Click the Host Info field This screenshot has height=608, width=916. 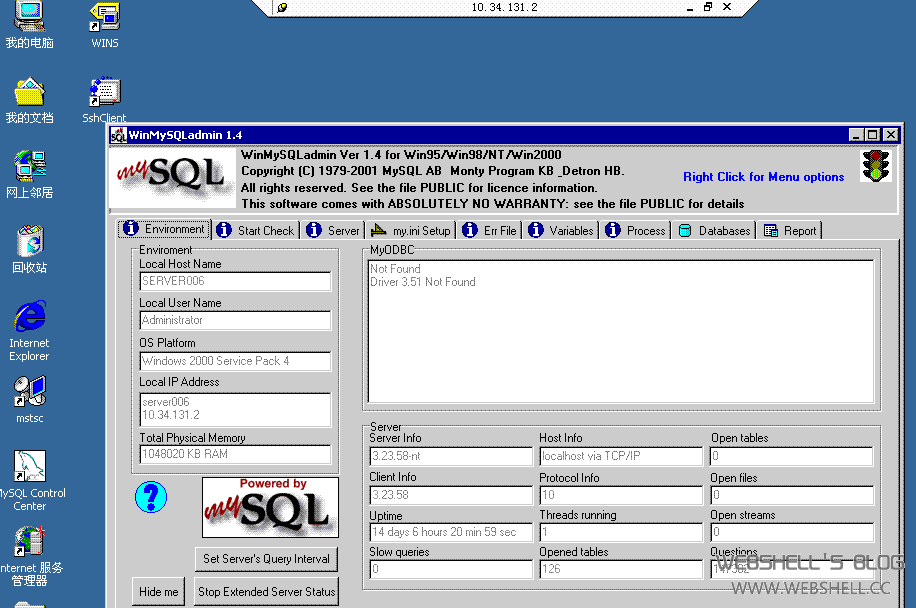(621, 456)
